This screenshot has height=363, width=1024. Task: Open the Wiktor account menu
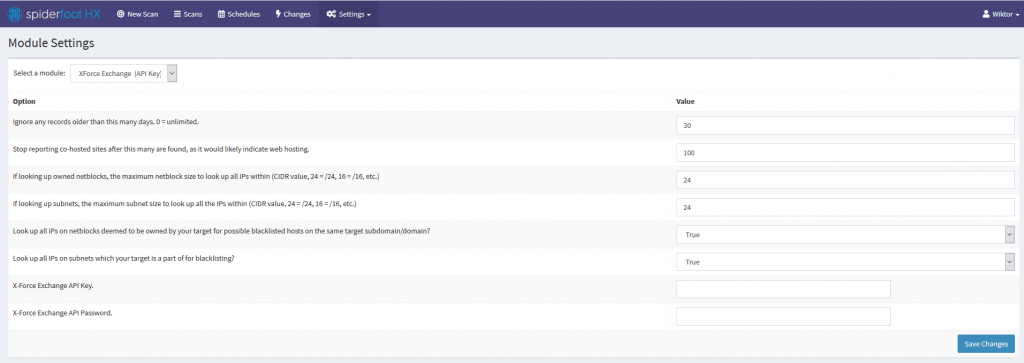coord(1000,14)
